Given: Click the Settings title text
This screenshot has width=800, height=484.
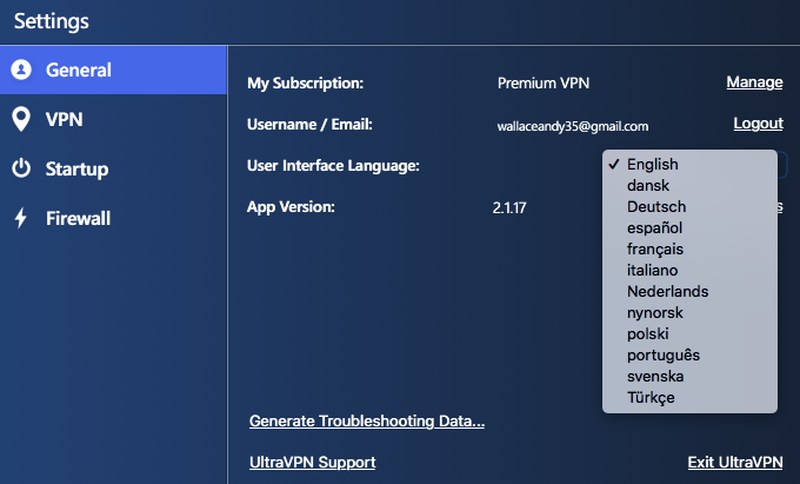Looking at the screenshot, I should [x=52, y=21].
